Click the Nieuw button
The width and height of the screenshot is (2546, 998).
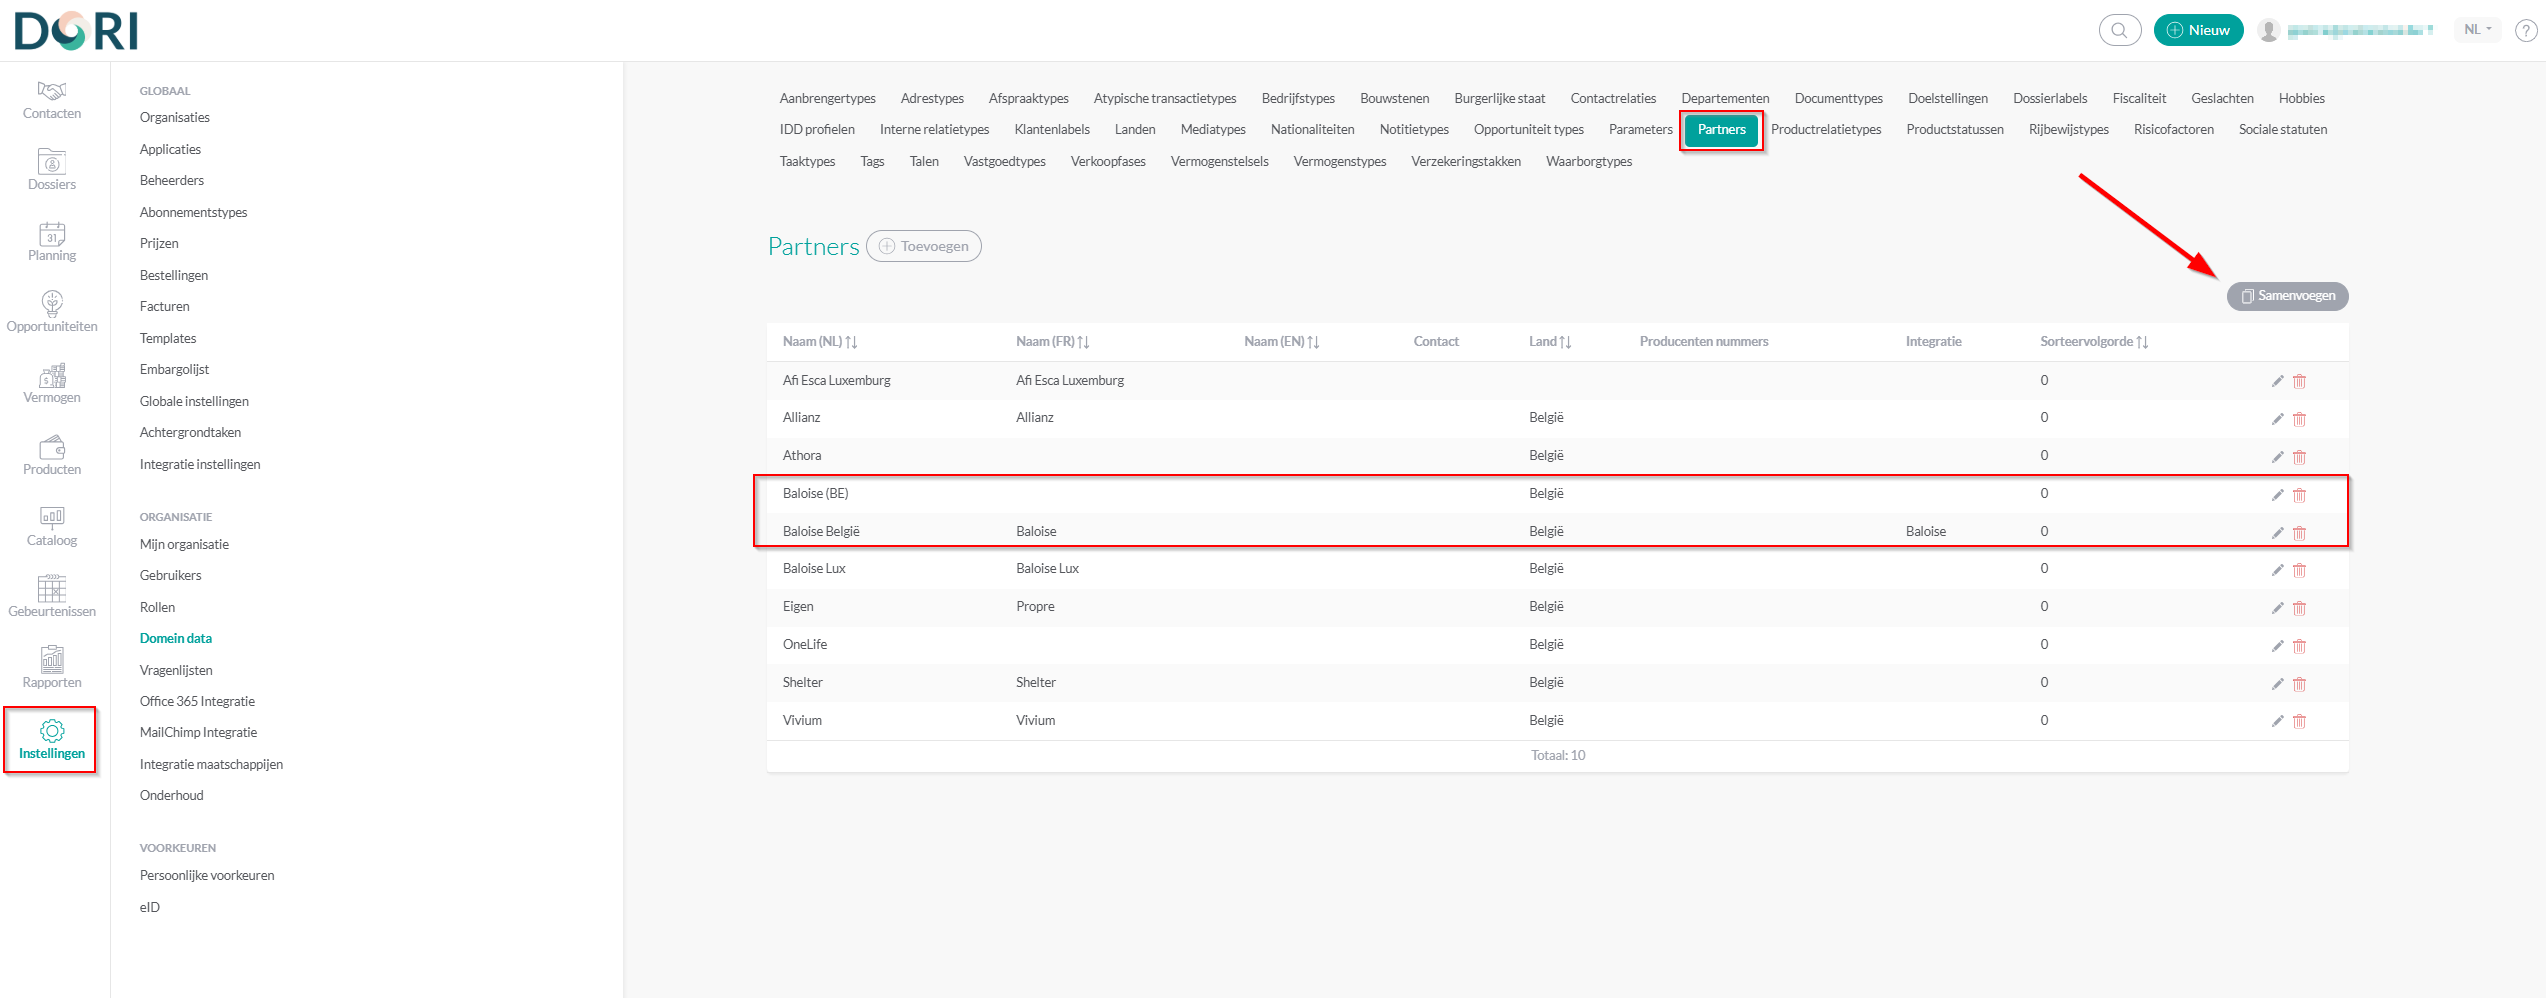tap(2198, 30)
